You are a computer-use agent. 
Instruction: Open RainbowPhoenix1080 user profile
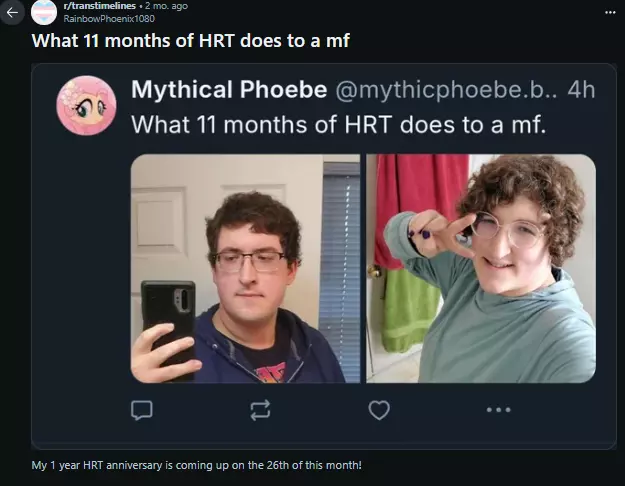click(109, 19)
